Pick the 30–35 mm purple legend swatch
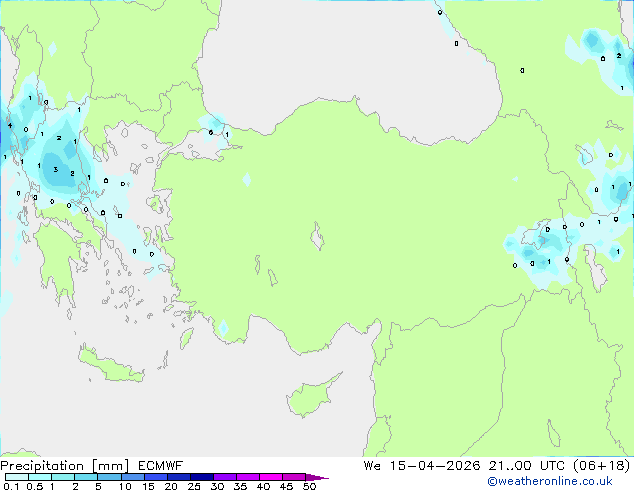The height and width of the screenshot is (490, 634). click(x=225, y=477)
